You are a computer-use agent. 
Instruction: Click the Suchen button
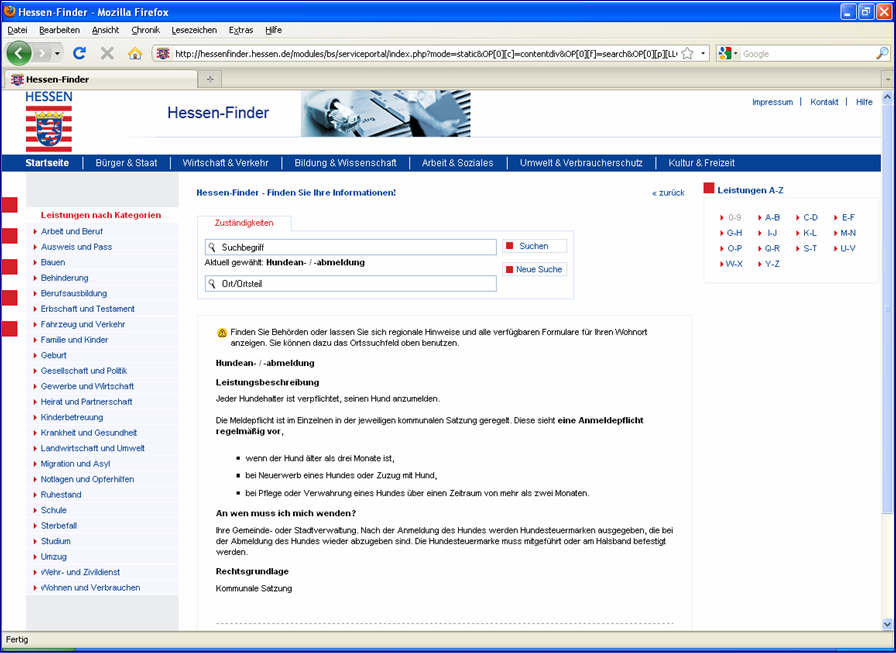click(x=534, y=246)
